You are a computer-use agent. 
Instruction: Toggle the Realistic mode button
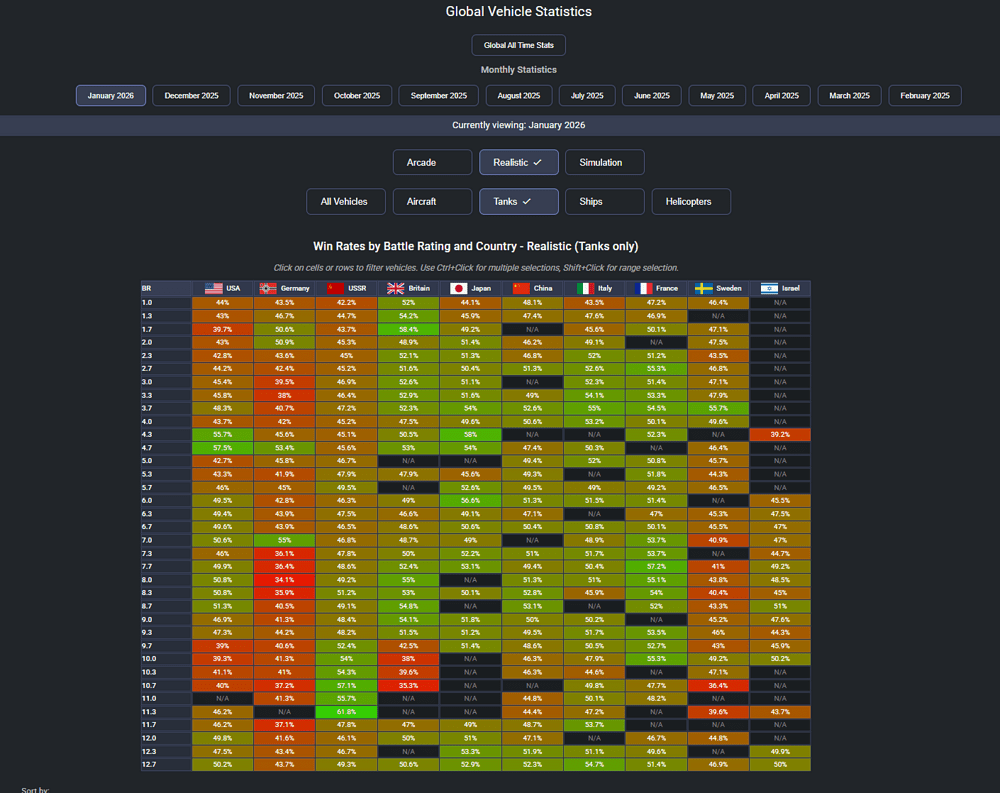point(518,162)
